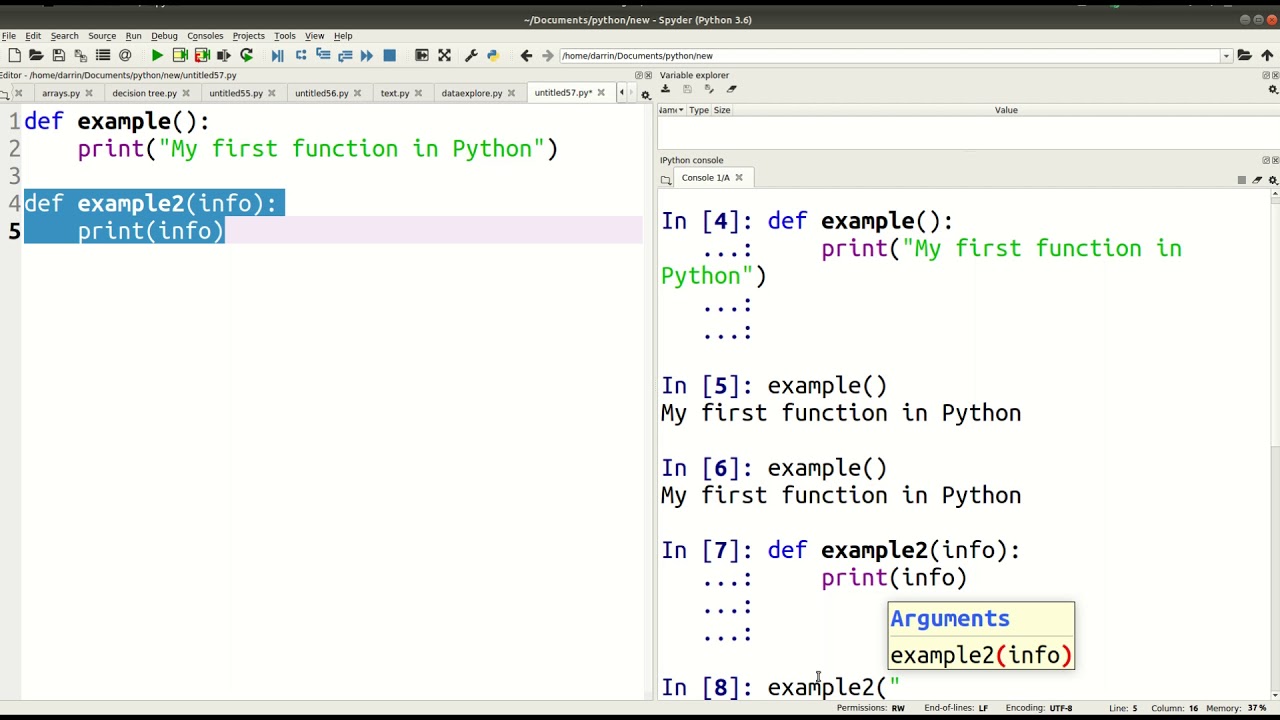Create a new file with the toolbar icon
Screen dimensions: 1280x720
pyautogui.click(x=14, y=56)
